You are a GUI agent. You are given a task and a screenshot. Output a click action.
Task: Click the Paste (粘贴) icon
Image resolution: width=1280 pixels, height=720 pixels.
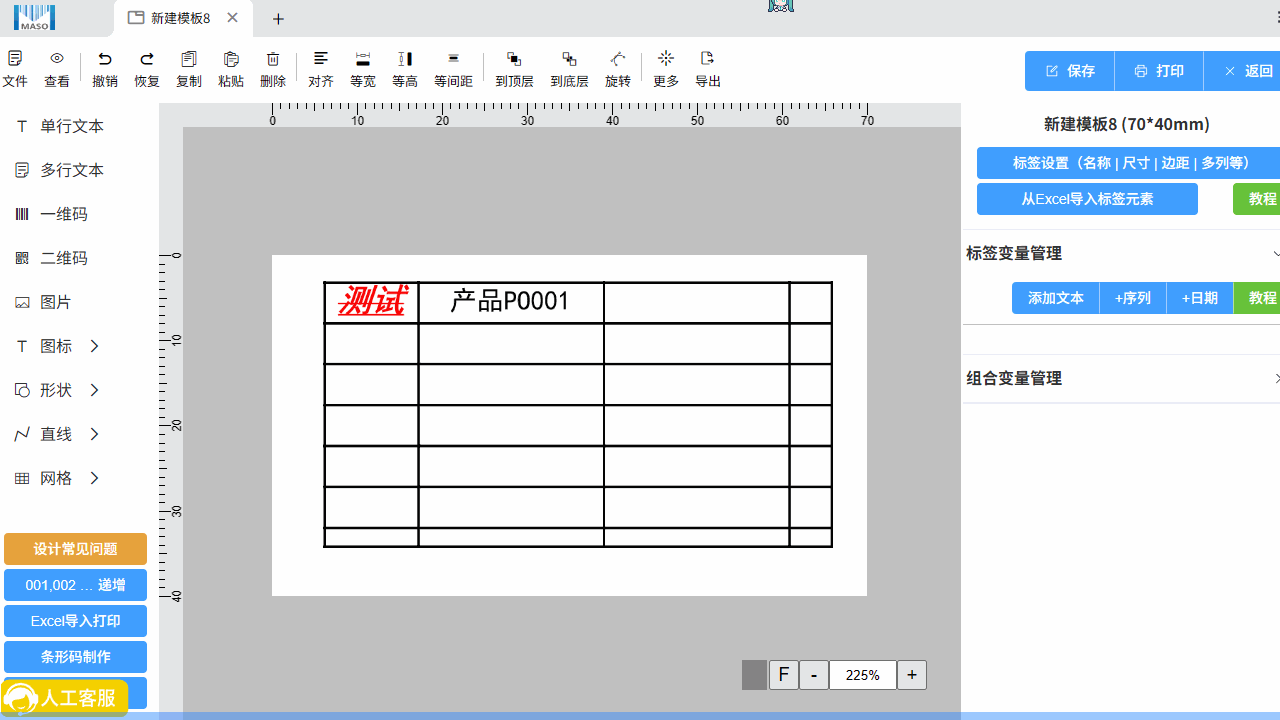pyautogui.click(x=231, y=60)
